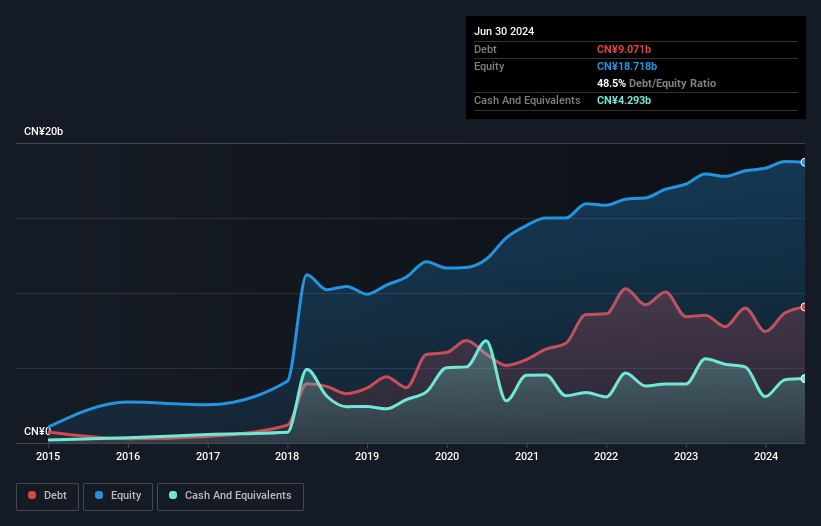
Task: Click the CN¥4.293b cash value
Action: point(624,100)
